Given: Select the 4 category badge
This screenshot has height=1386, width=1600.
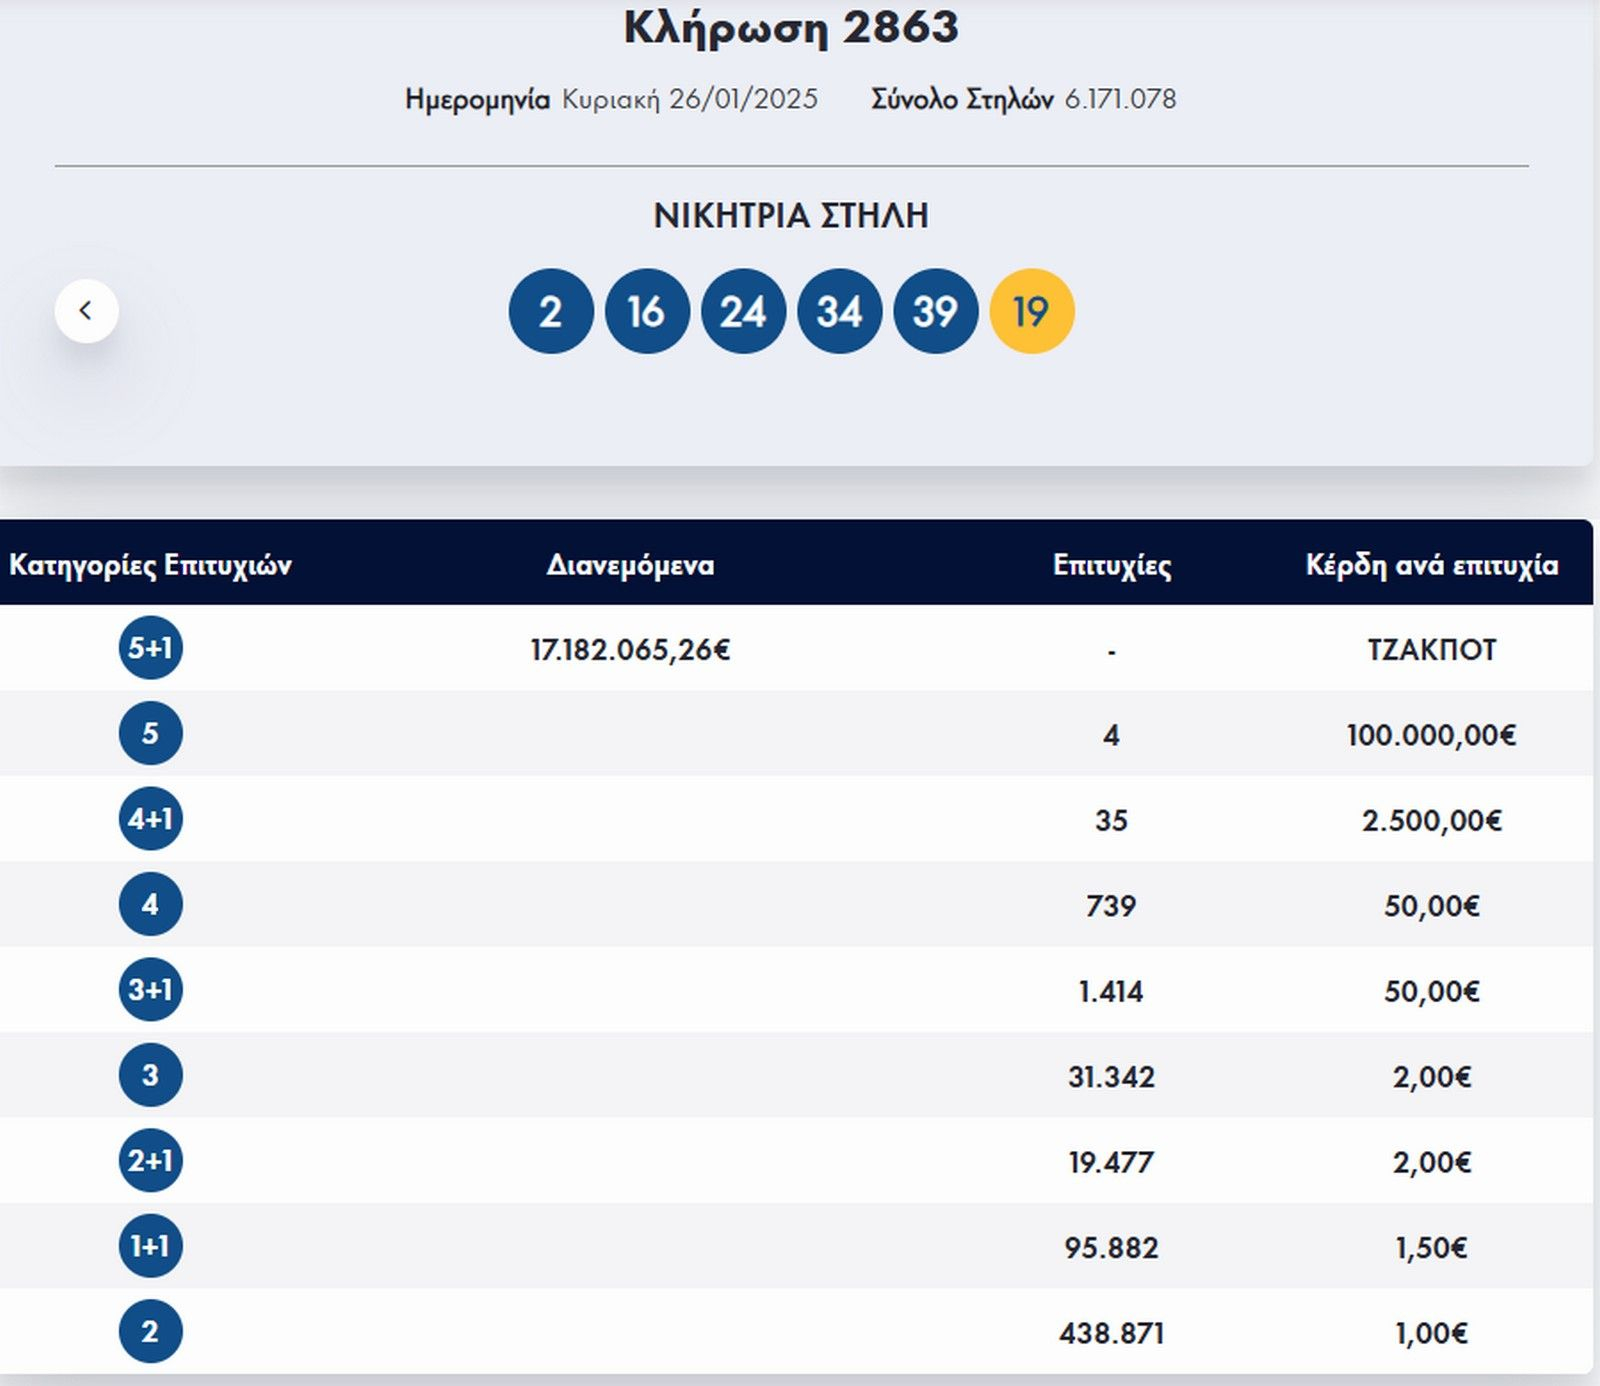Looking at the screenshot, I should tap(150, 904).
